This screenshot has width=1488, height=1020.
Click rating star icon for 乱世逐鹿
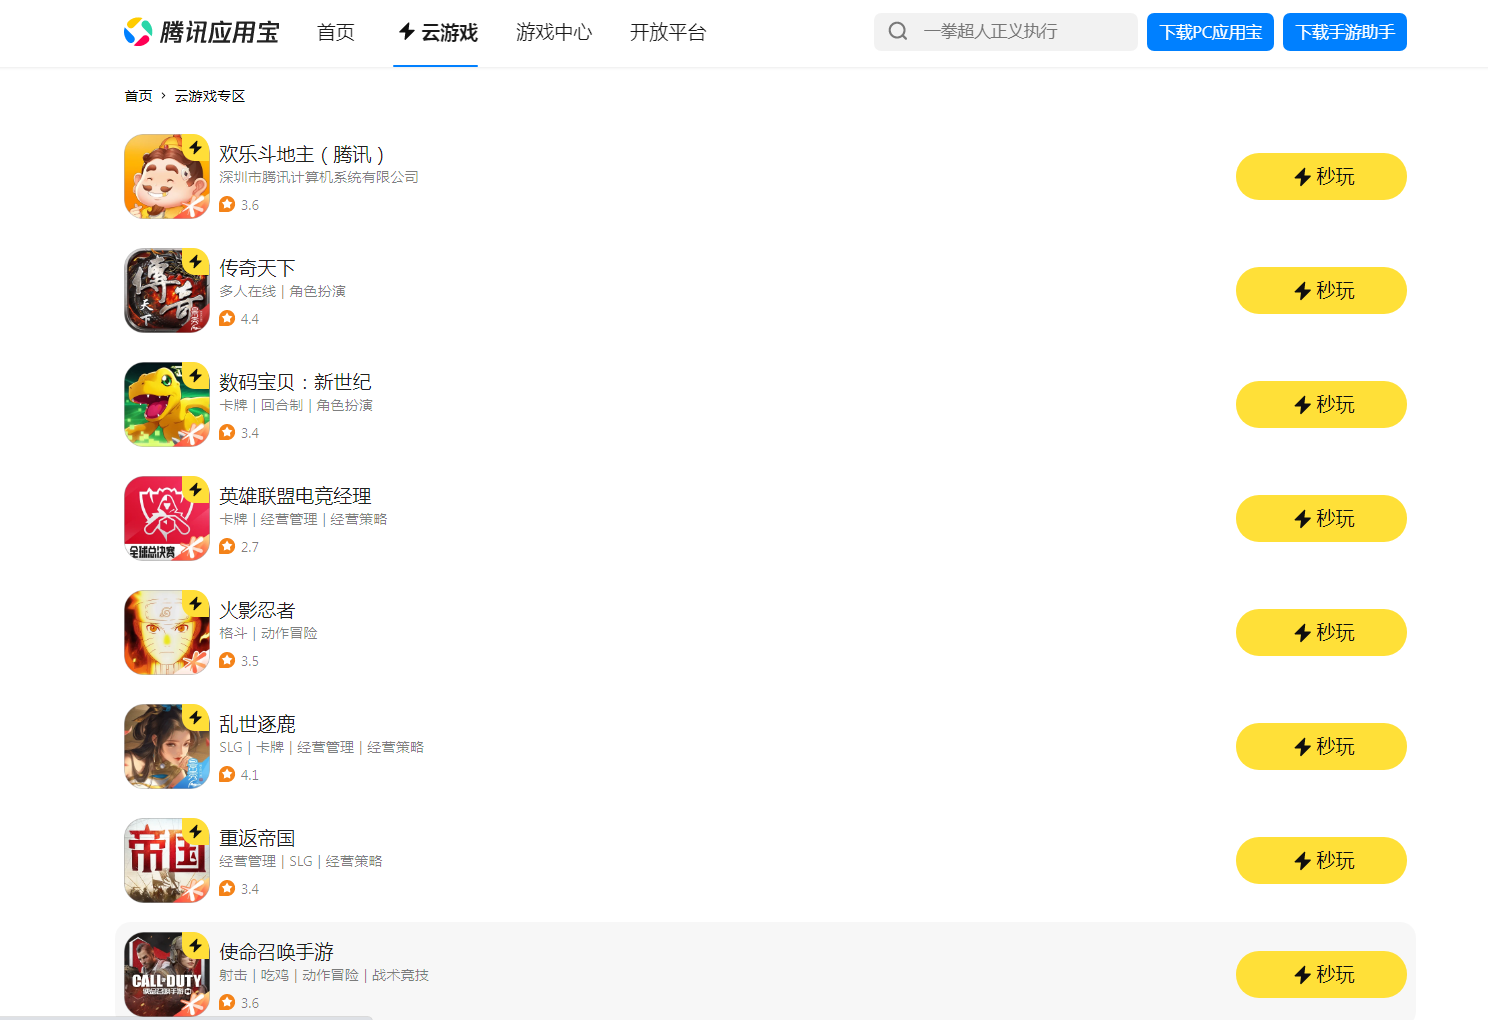click(227, 774)
